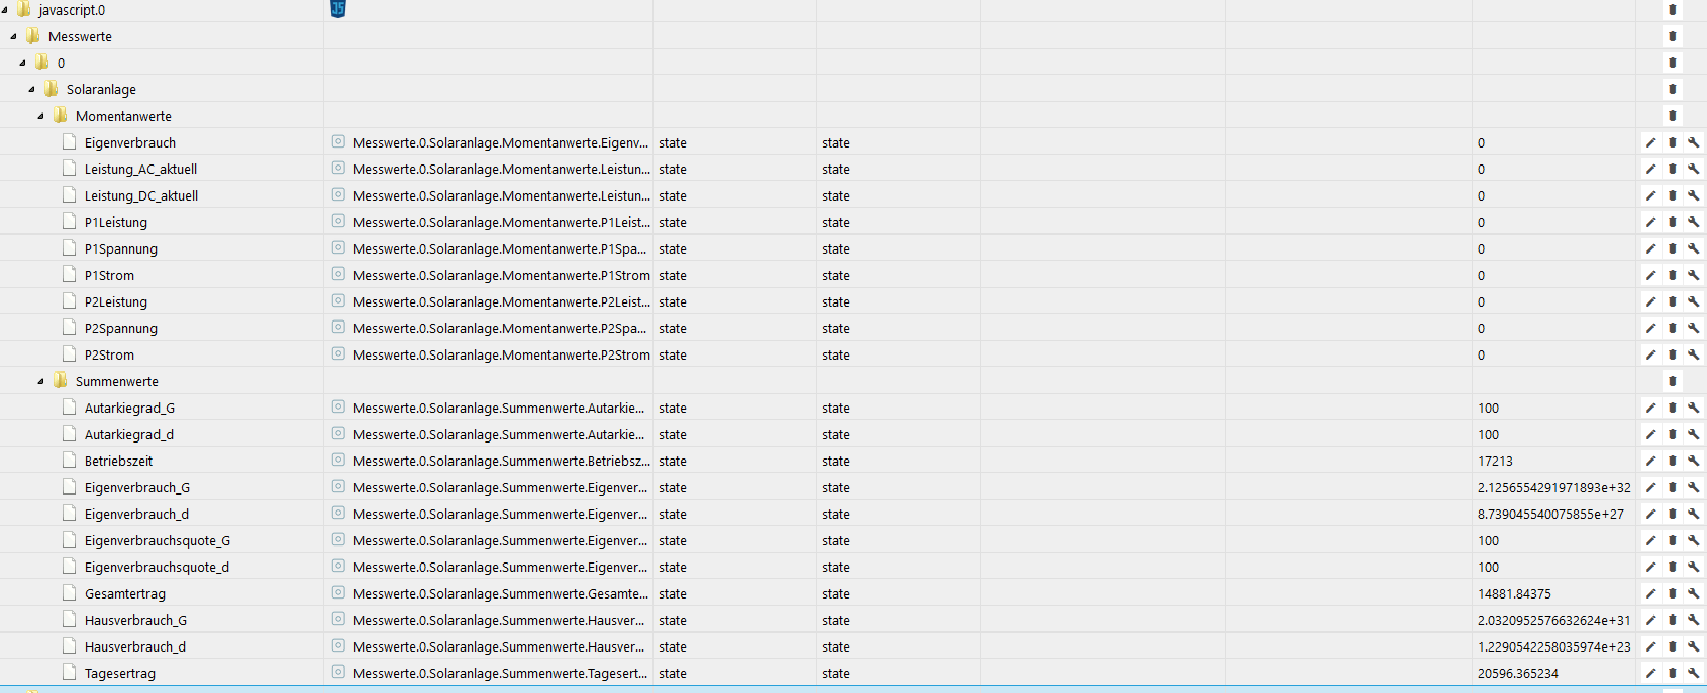Open wrench settings for P1Strom
This screenshot has height=693, width=1707.
pos(1694,275)
